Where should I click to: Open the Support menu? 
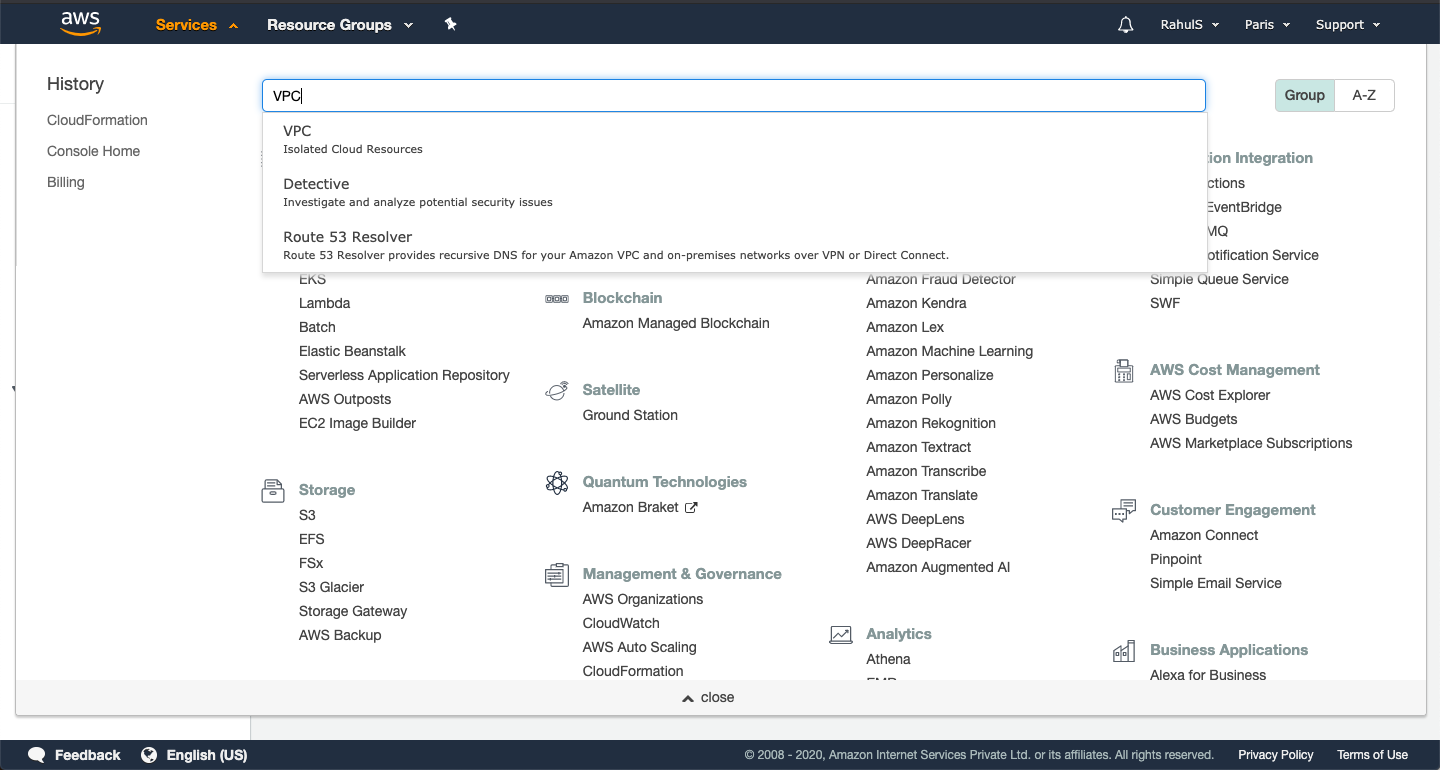[x=1347, y=25]
